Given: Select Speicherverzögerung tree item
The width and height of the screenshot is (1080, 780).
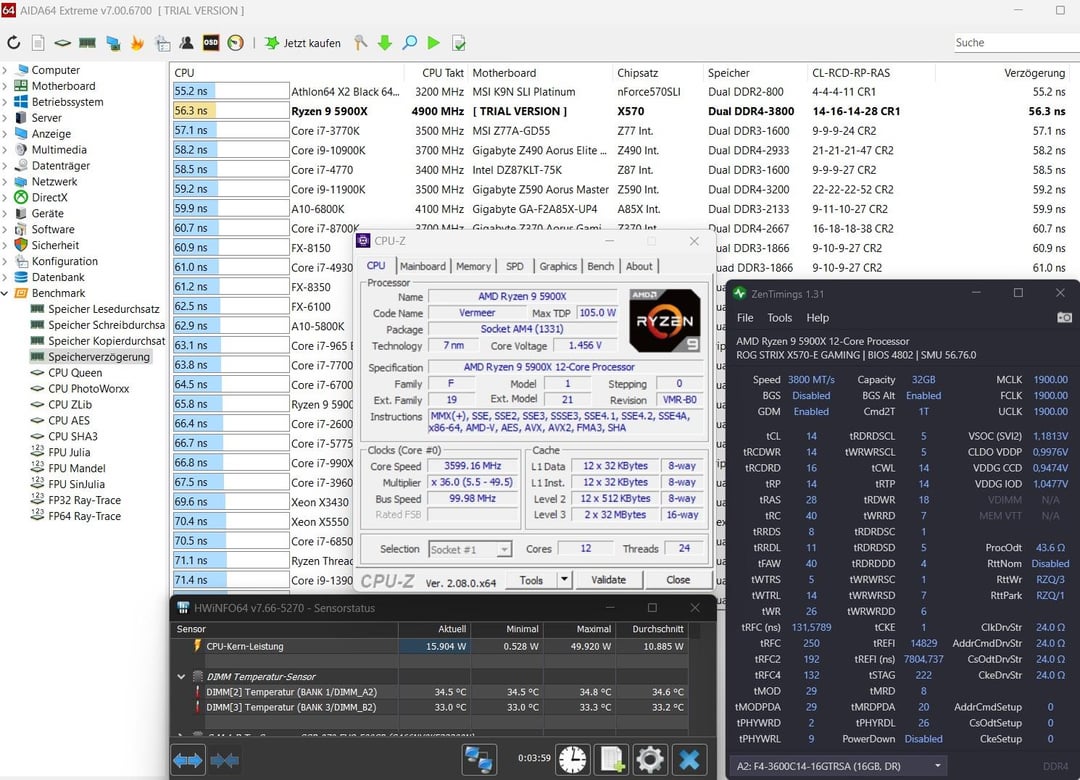Looking at the screenshot, I should 98,357.
